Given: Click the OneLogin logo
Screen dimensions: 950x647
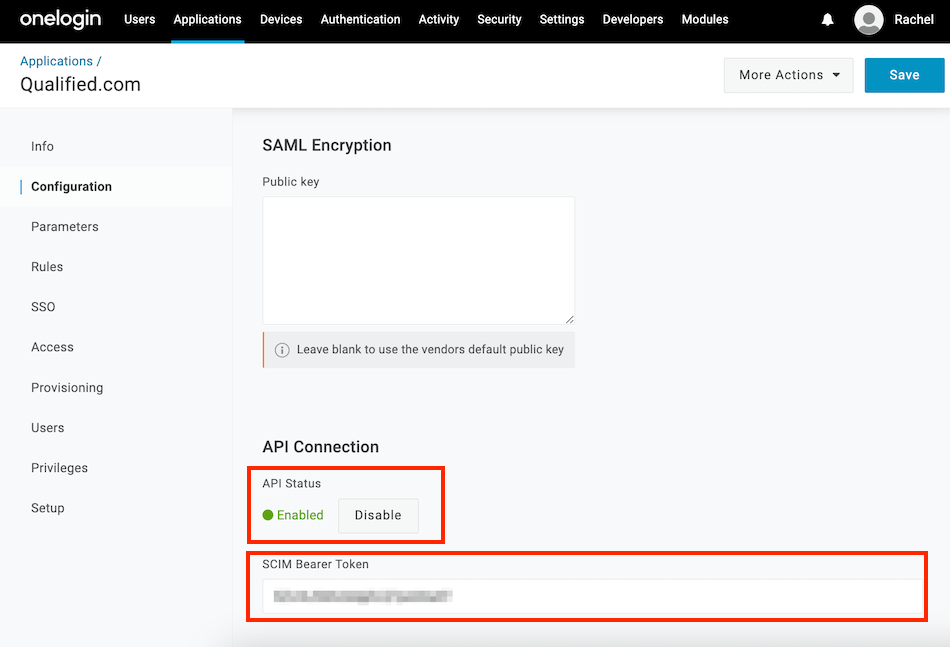Looking at the screenshot, I should click(61, 19).
